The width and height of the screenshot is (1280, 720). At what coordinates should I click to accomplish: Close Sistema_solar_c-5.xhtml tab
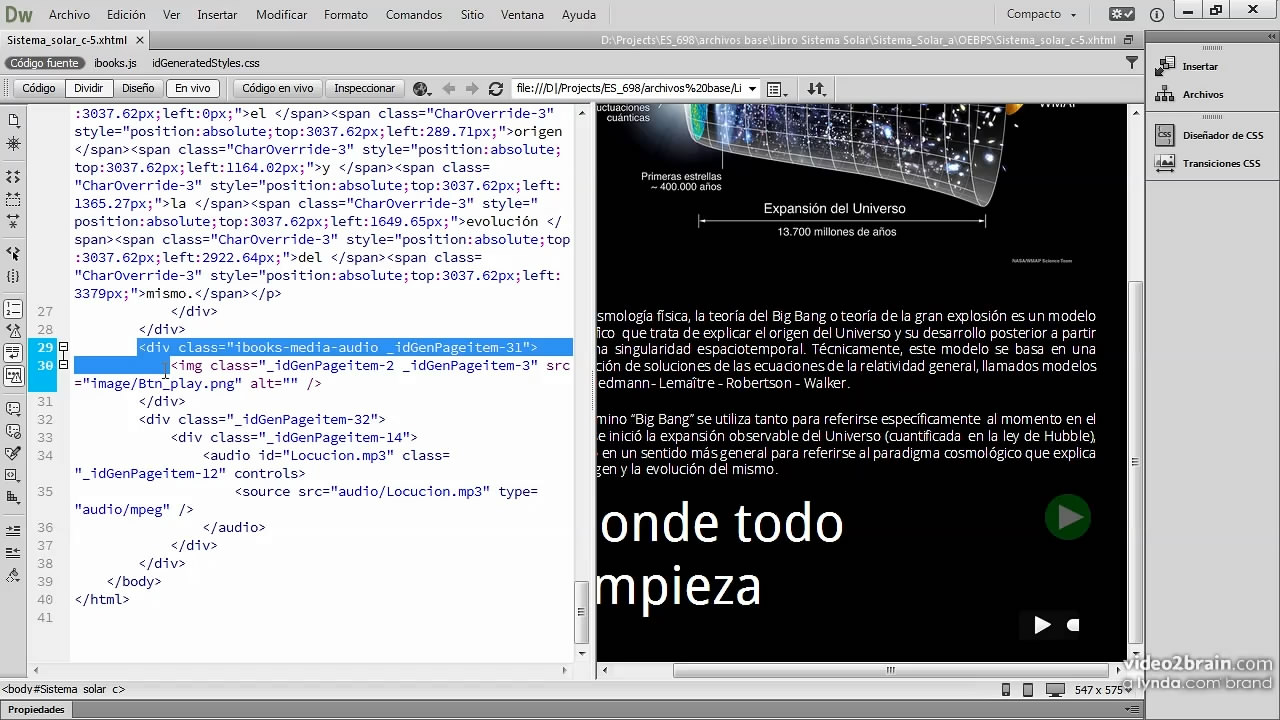[141, 41]
